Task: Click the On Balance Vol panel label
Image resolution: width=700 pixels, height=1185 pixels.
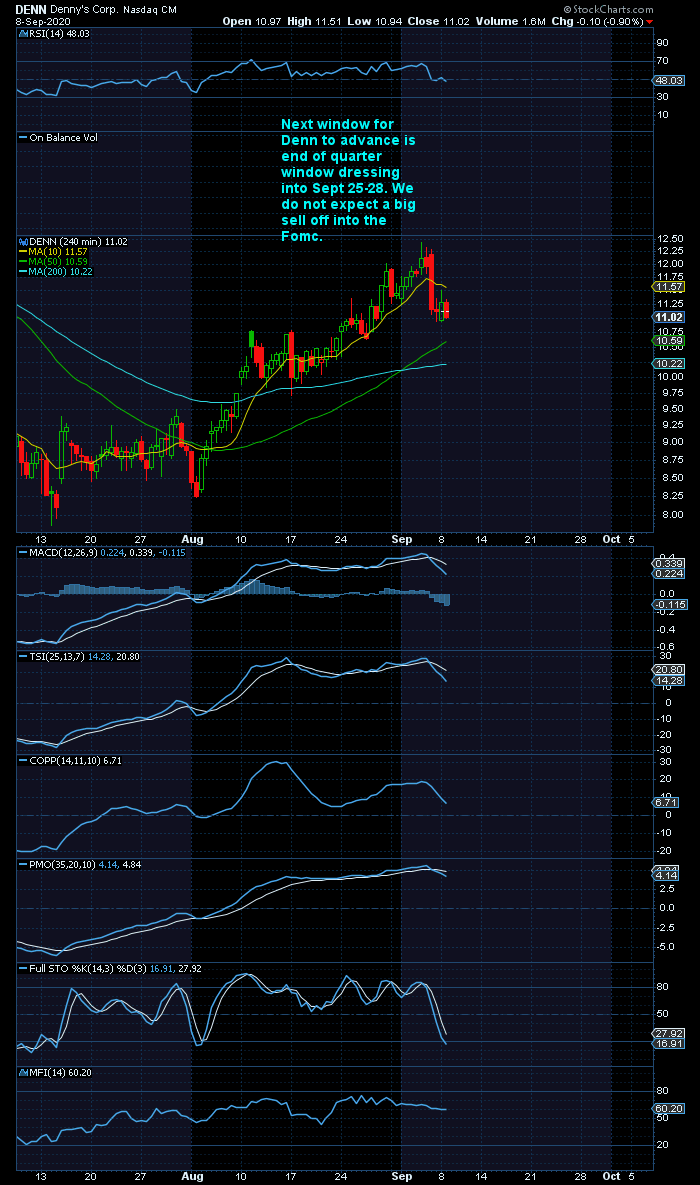Action: (58, 138)
